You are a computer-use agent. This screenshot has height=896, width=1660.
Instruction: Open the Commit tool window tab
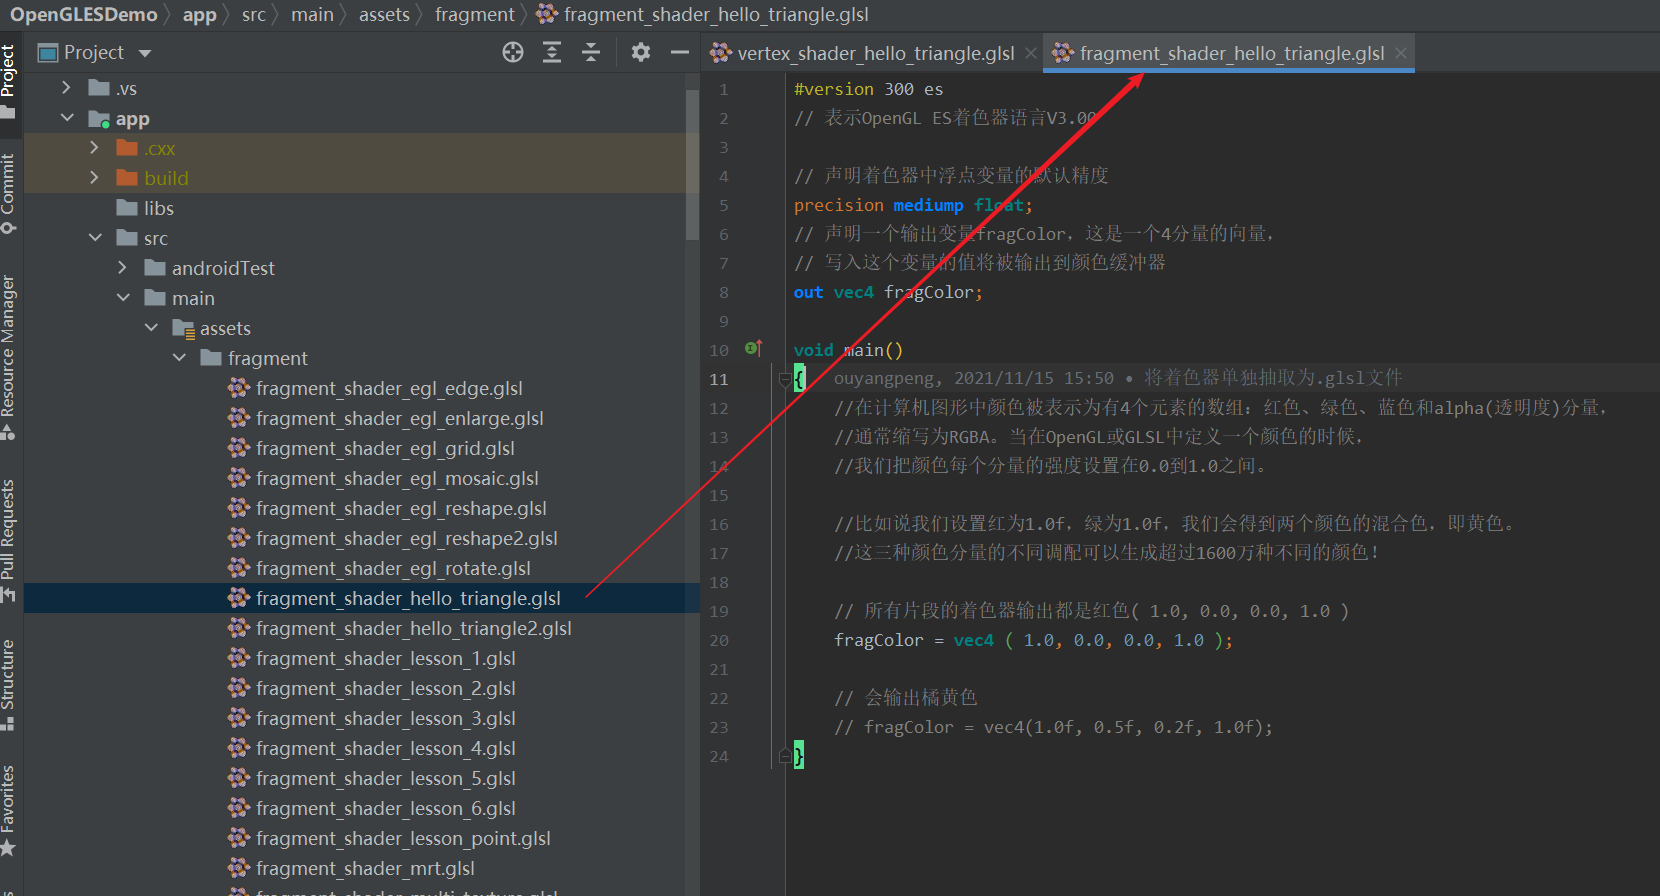tap(8, 193)
